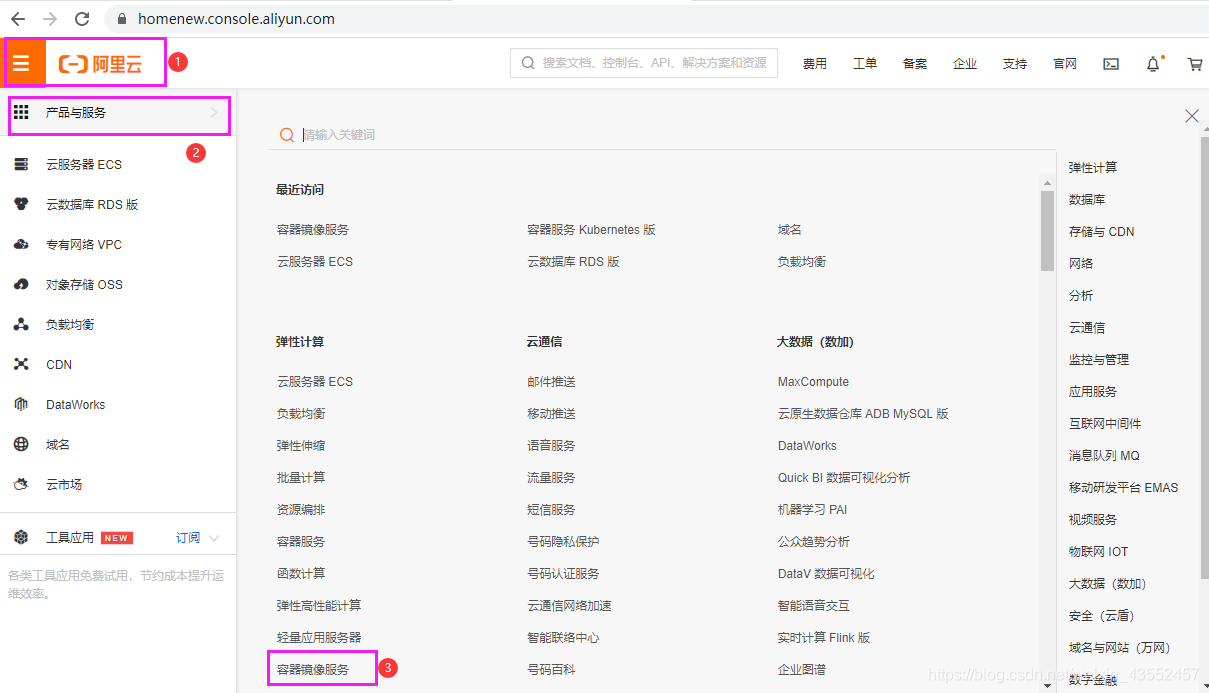Focus the top document search field

tap(644, 63)
